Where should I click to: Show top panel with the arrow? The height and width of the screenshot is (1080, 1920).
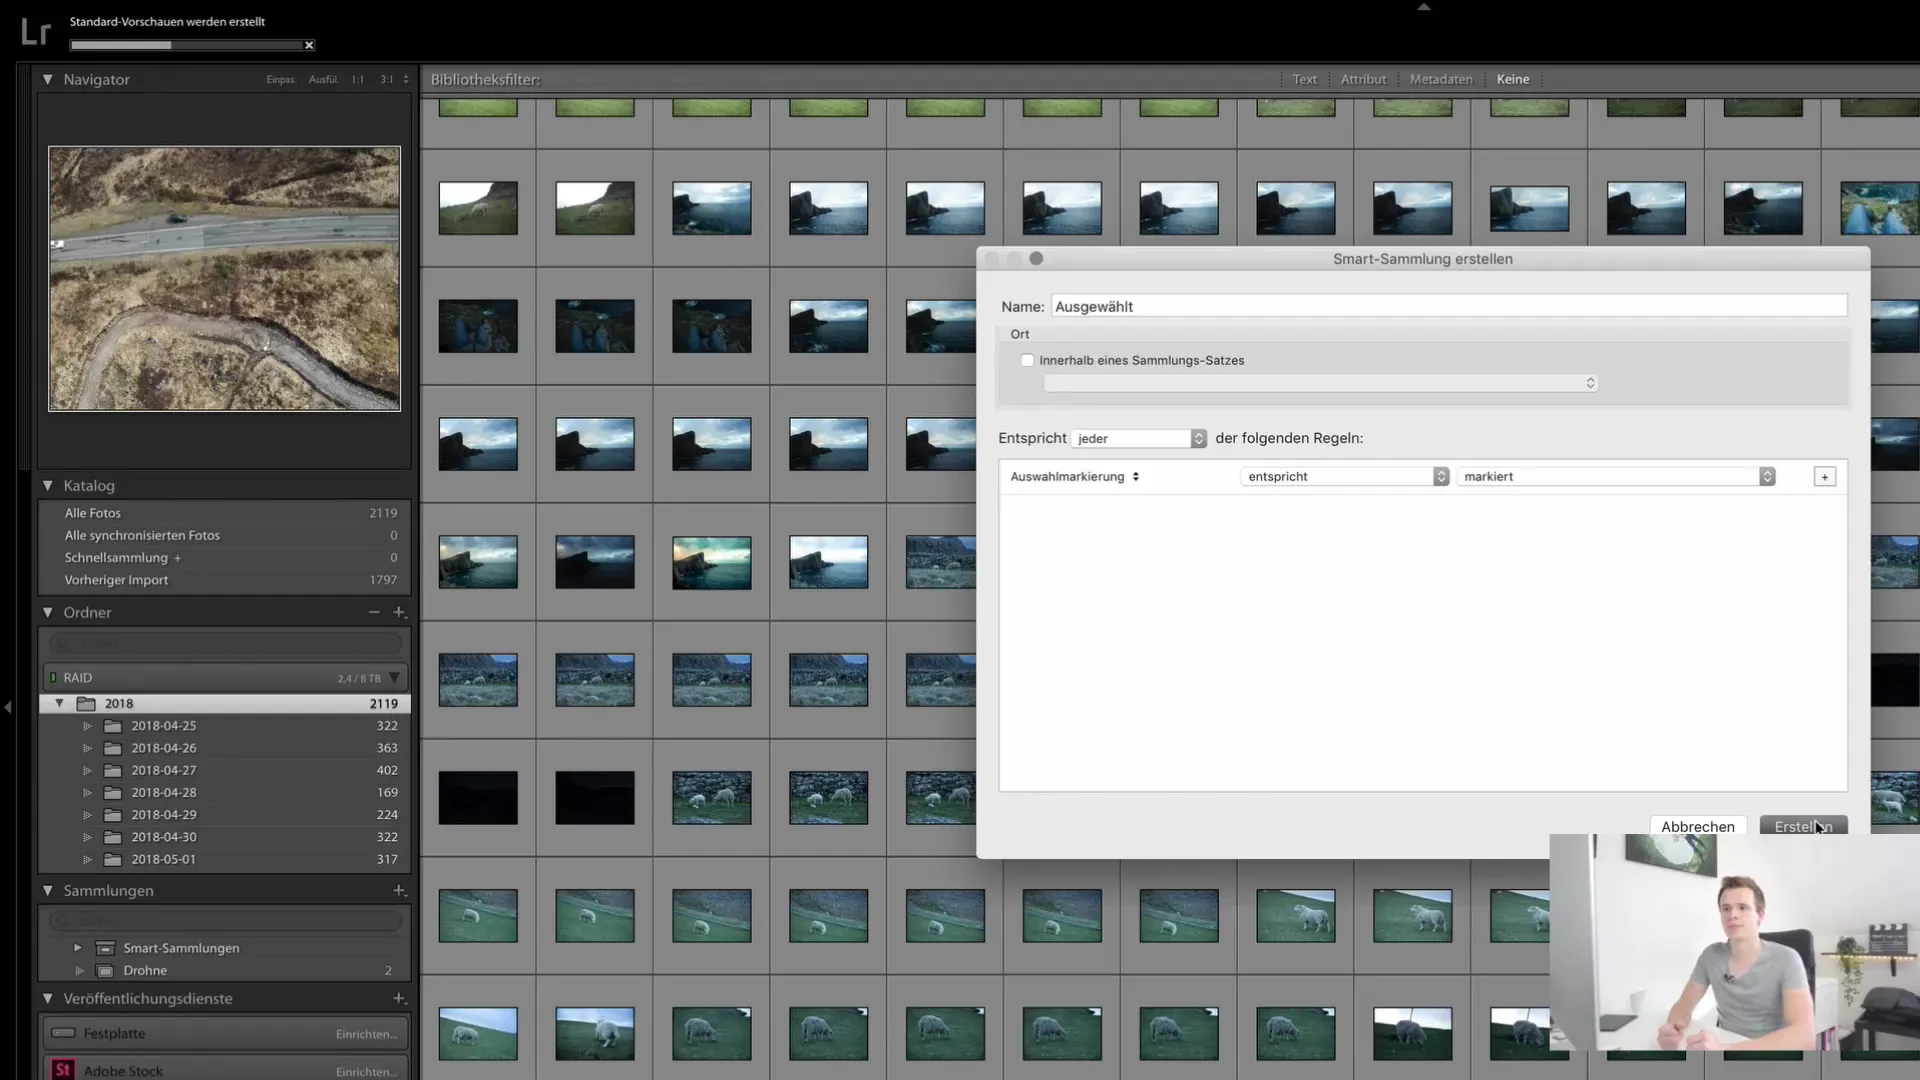click(x=1424, y=7)
